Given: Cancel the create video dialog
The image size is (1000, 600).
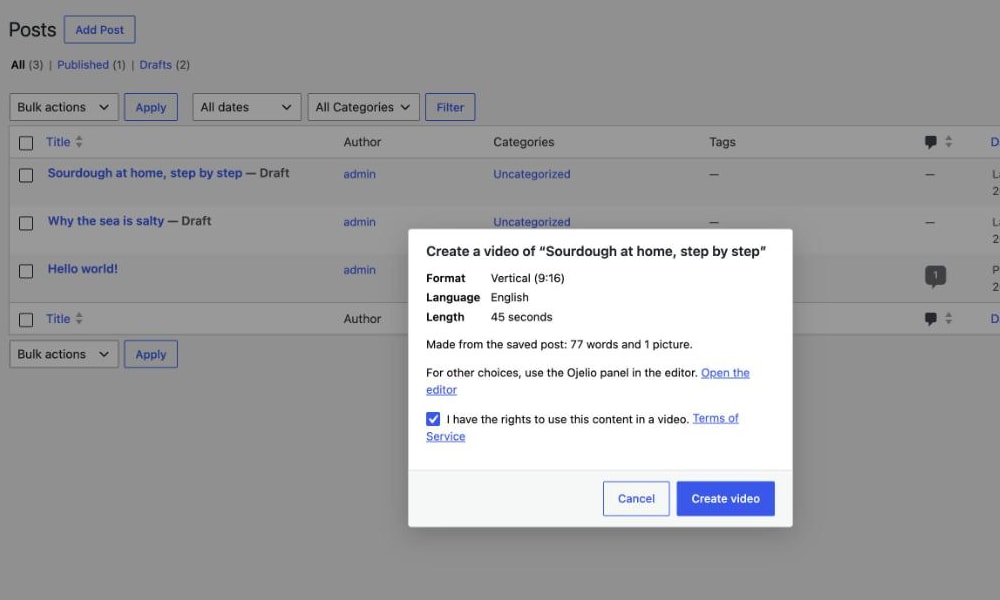Looking at the screenshot, I should [636, 499].
